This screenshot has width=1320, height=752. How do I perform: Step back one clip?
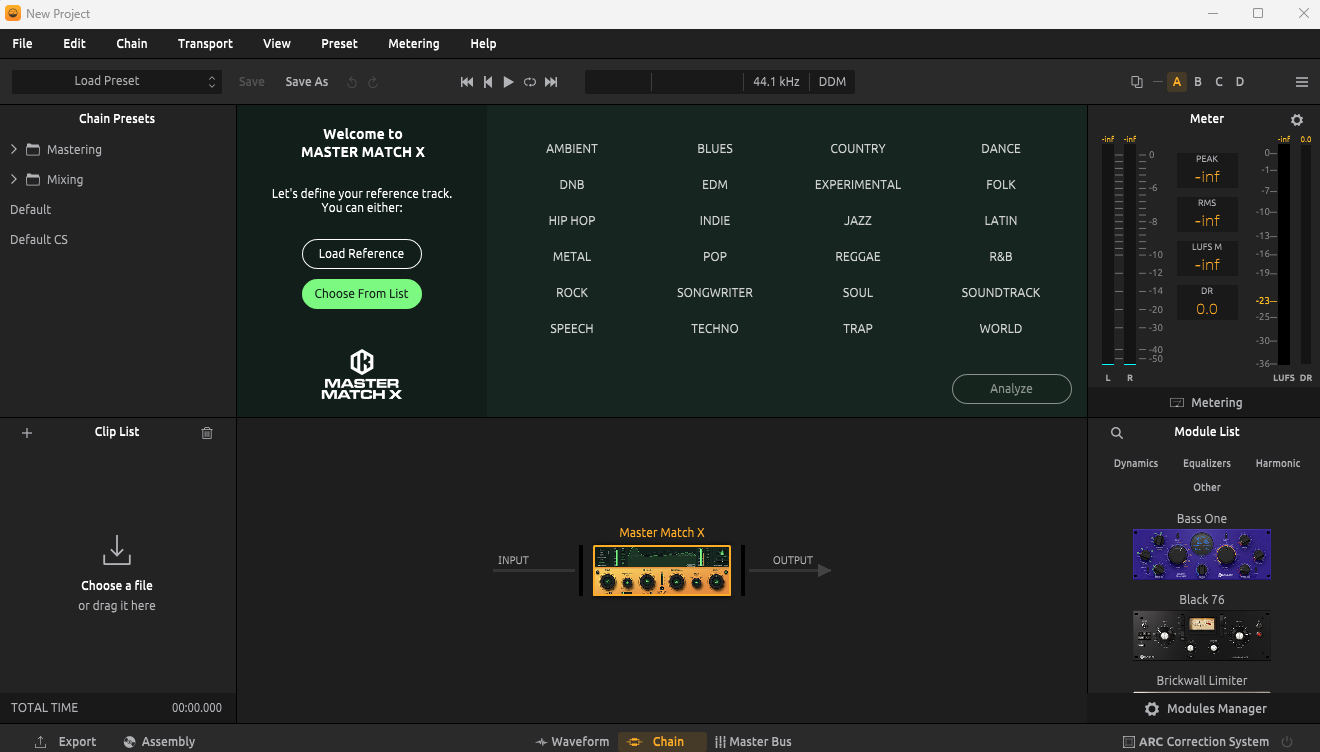(x=488, y=82)
